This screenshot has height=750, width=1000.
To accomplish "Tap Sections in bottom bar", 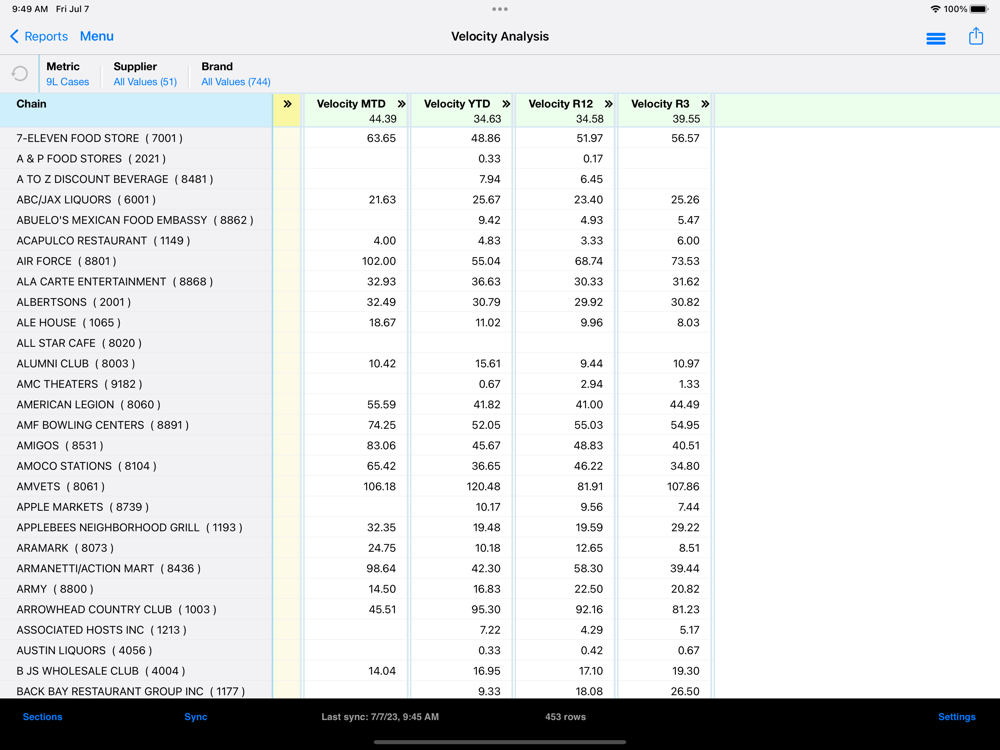I will click(43, 717).
